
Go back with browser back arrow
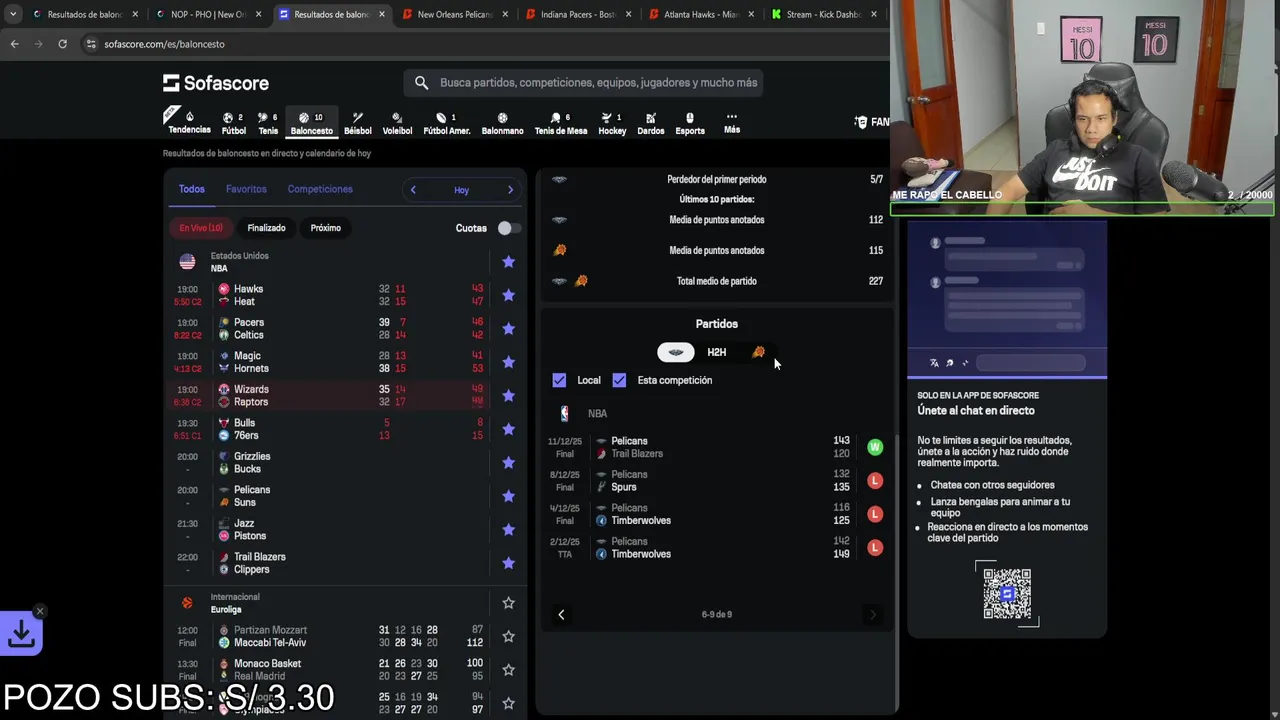[x=14, y=44]
